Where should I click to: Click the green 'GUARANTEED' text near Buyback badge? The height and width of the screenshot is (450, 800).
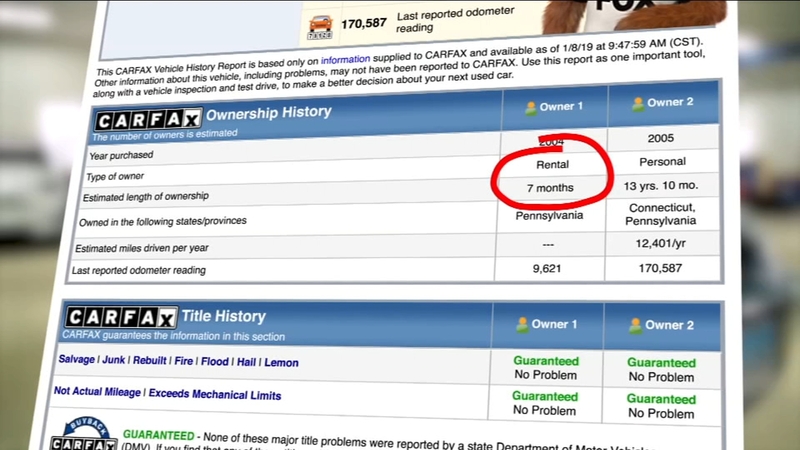pyautogui.click(x=159, y=435)
